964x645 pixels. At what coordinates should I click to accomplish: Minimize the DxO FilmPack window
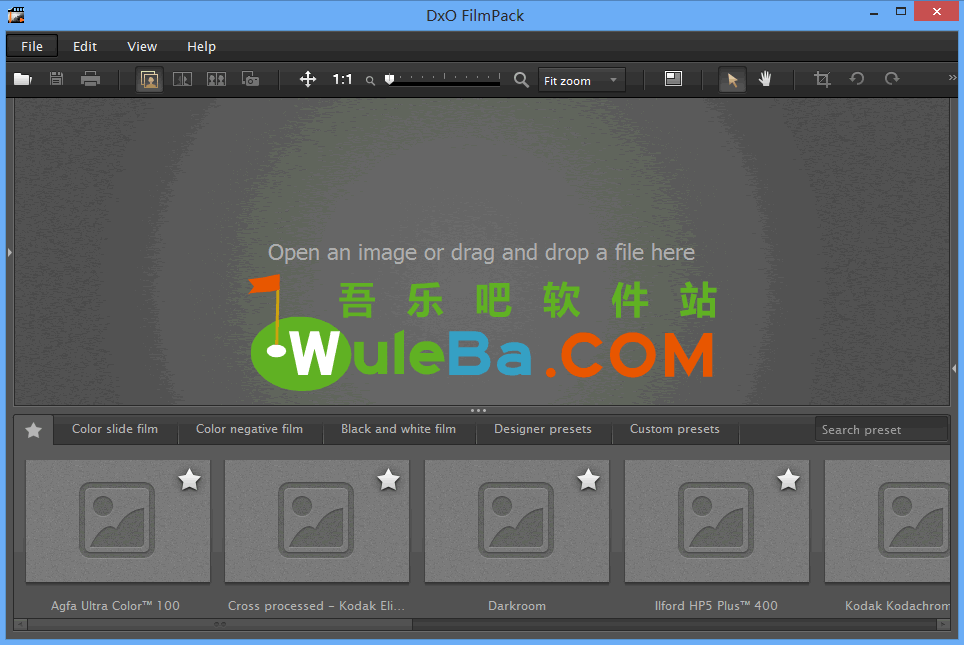click(x=874, y=13)
